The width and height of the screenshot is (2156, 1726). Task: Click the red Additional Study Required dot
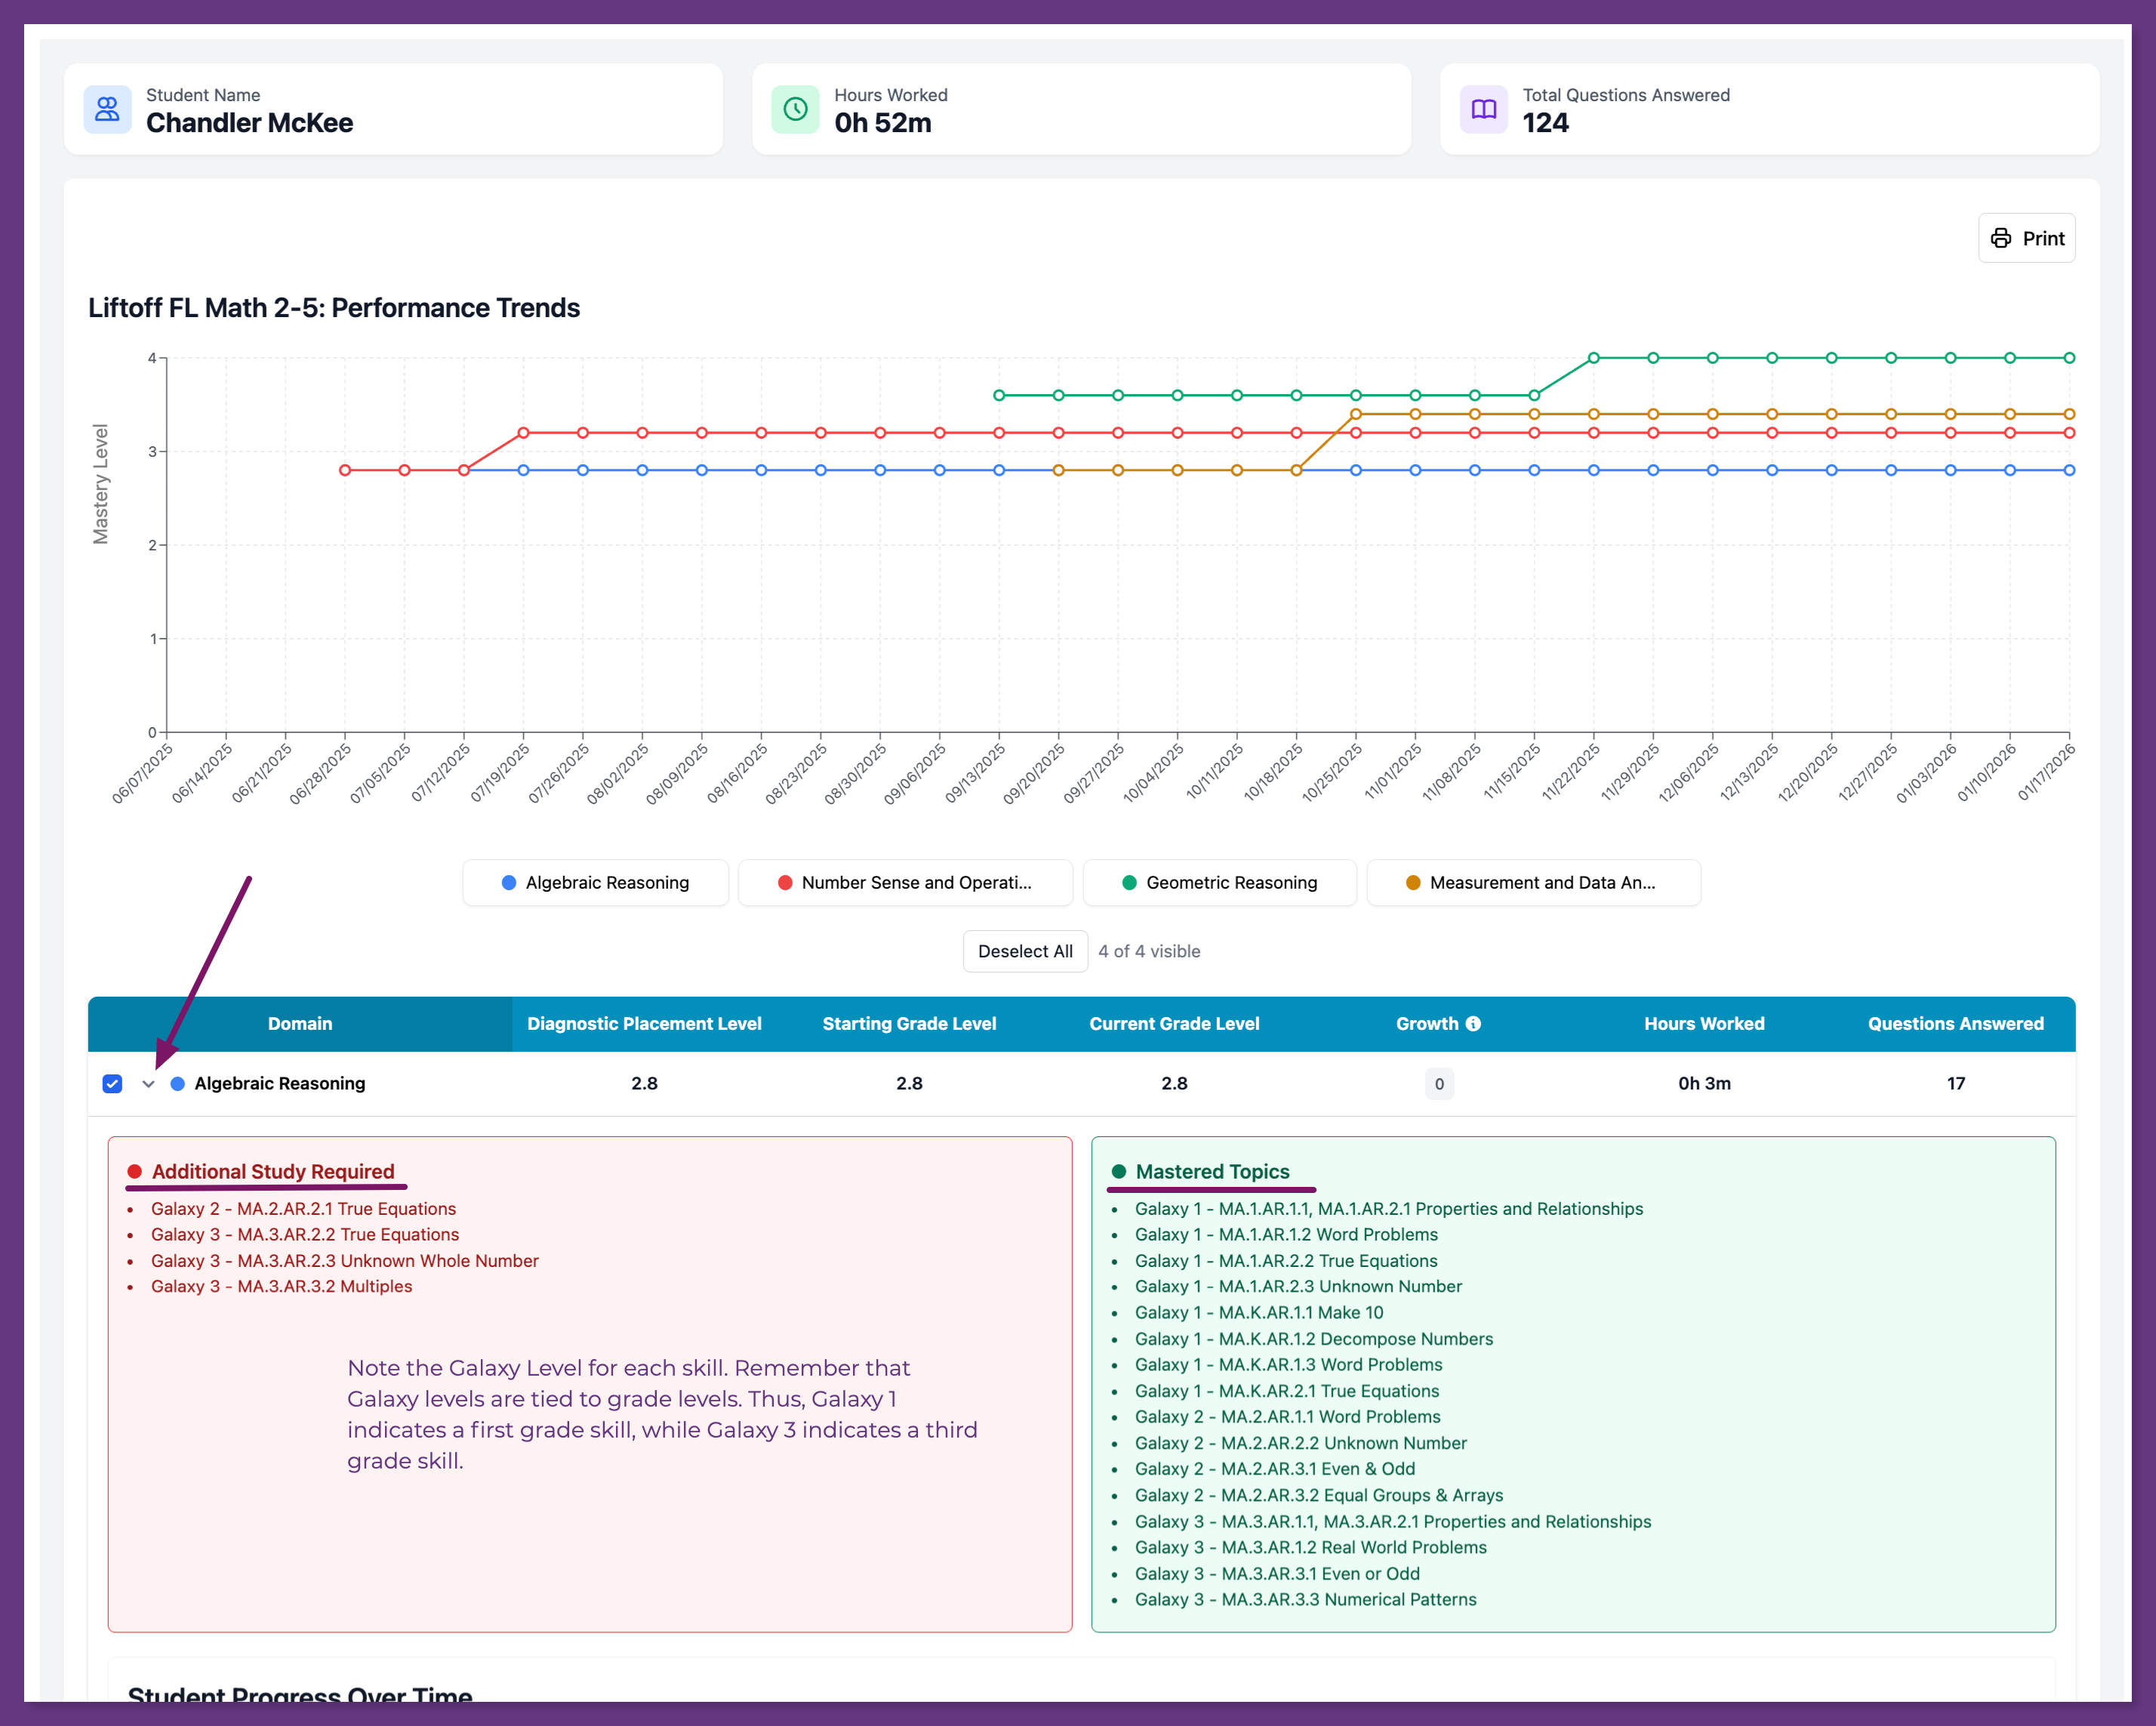(x=135, y=1171)
